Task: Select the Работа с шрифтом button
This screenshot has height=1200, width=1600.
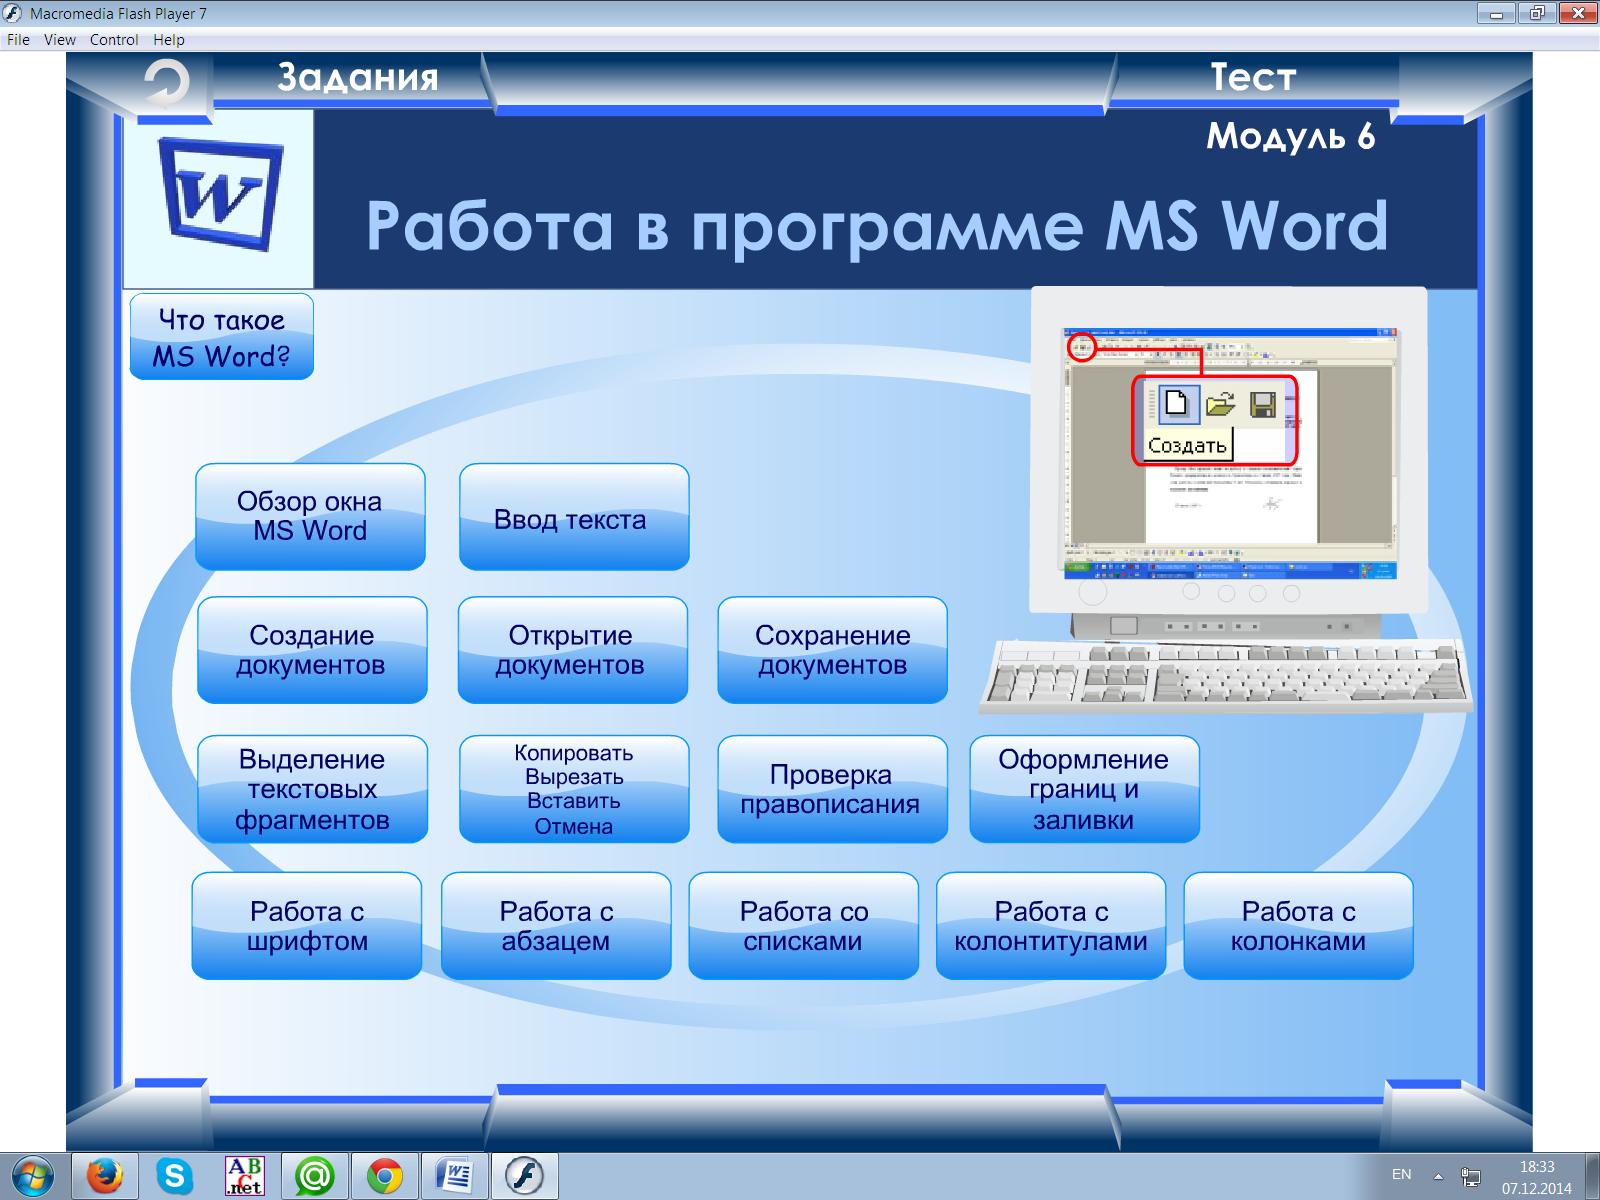Action: pyautogui.click(x=306, y=926)
